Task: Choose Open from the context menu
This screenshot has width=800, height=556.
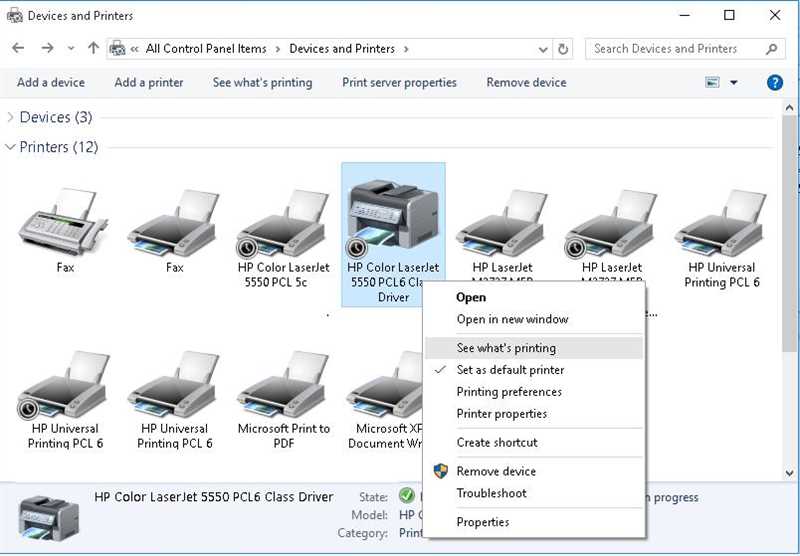Action: point(534,297)
